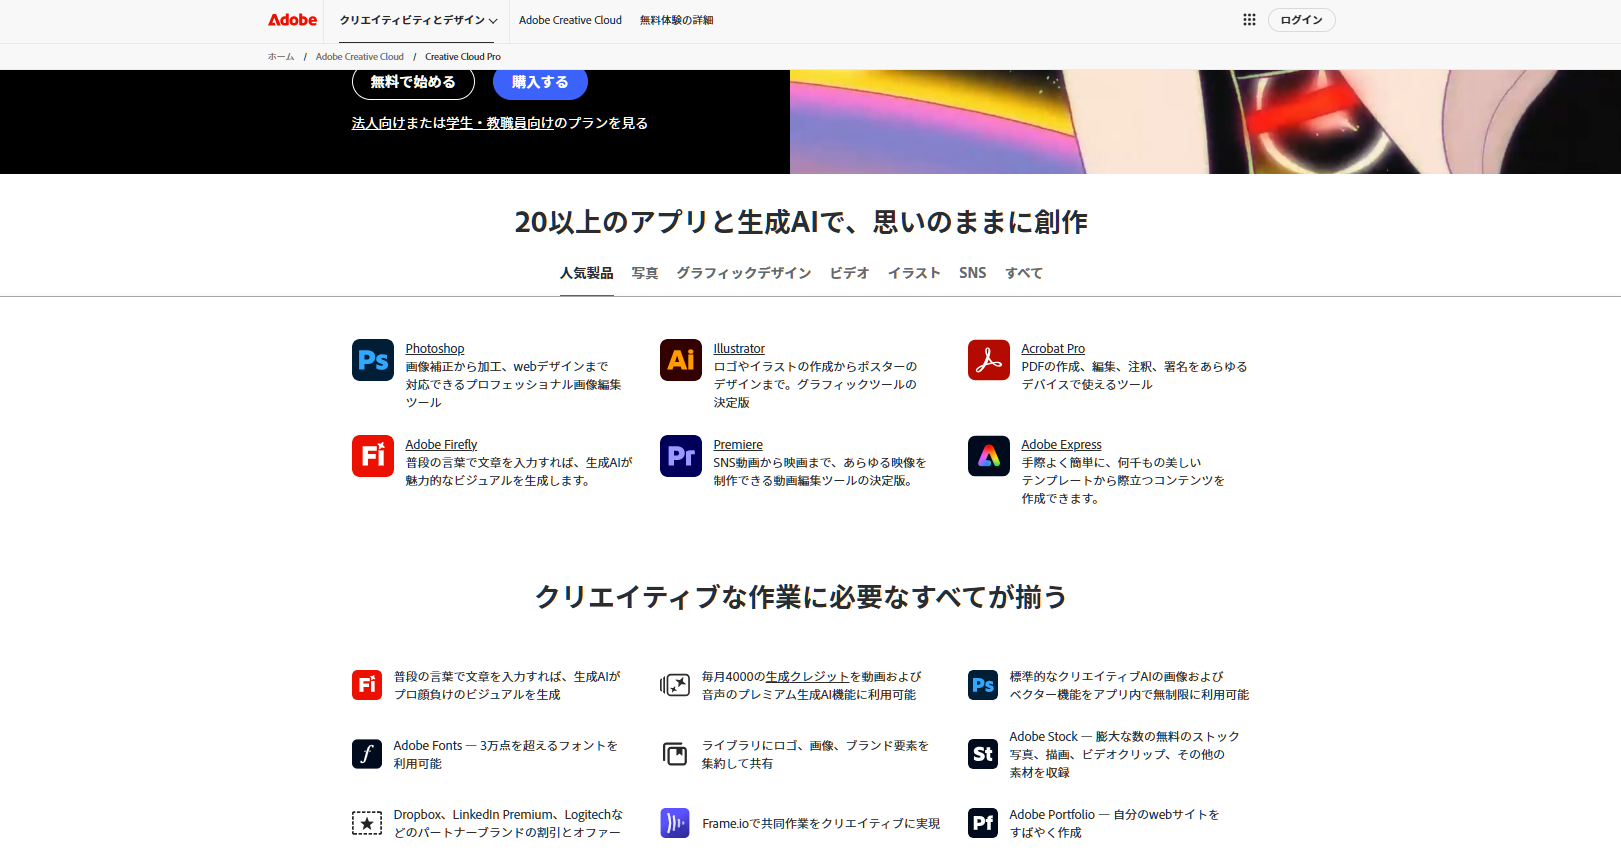The width and height of the screenshot is (1621, 855).
Task: Select the すべて tab
Action: pos(1024,273)
